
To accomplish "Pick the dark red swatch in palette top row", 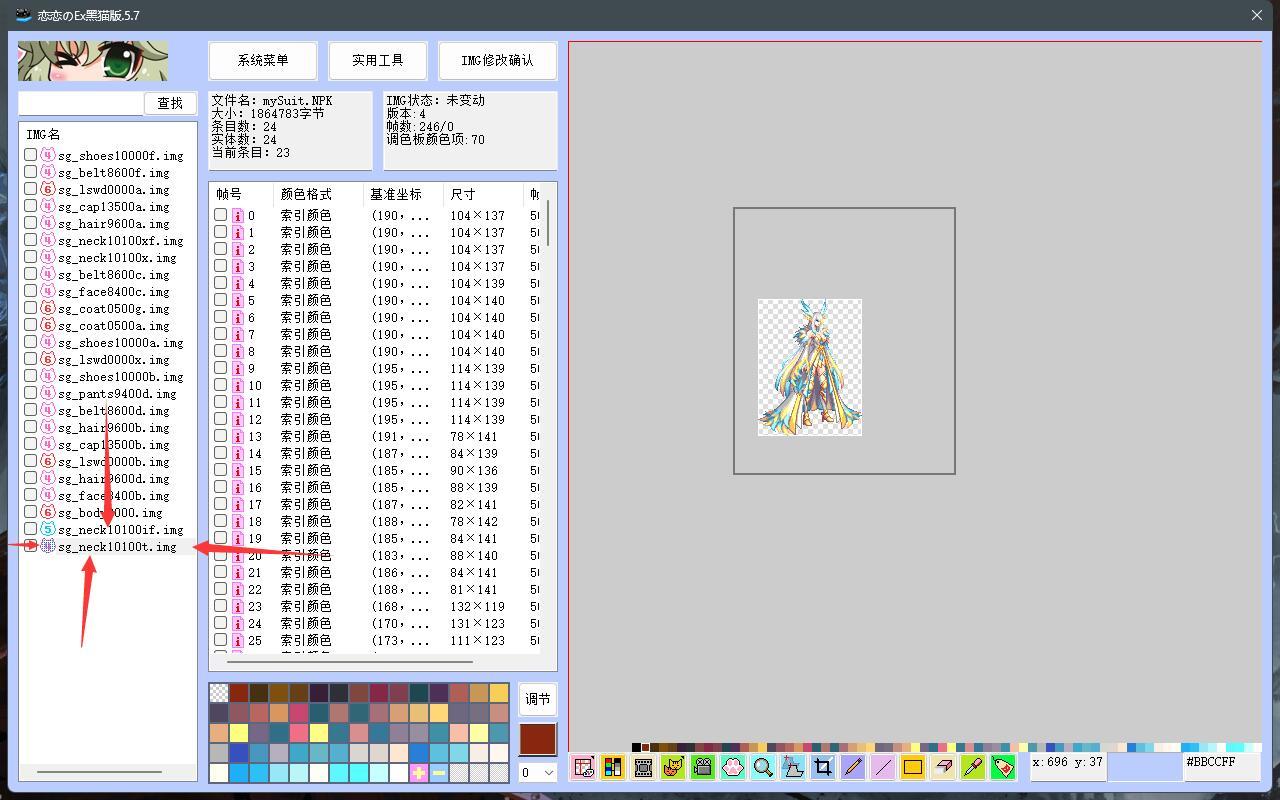I will coord(239,693).
